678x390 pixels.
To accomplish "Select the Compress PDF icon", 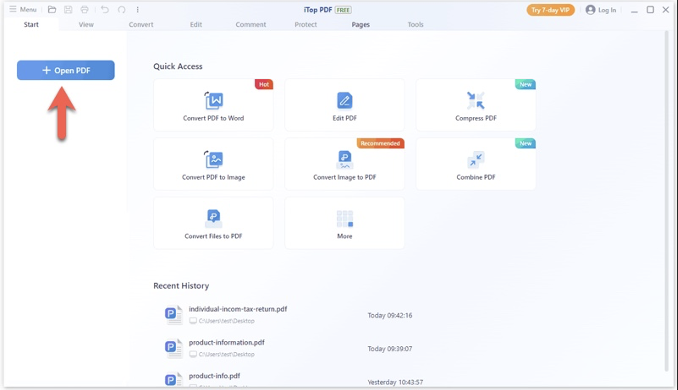I will coord(476,101).
